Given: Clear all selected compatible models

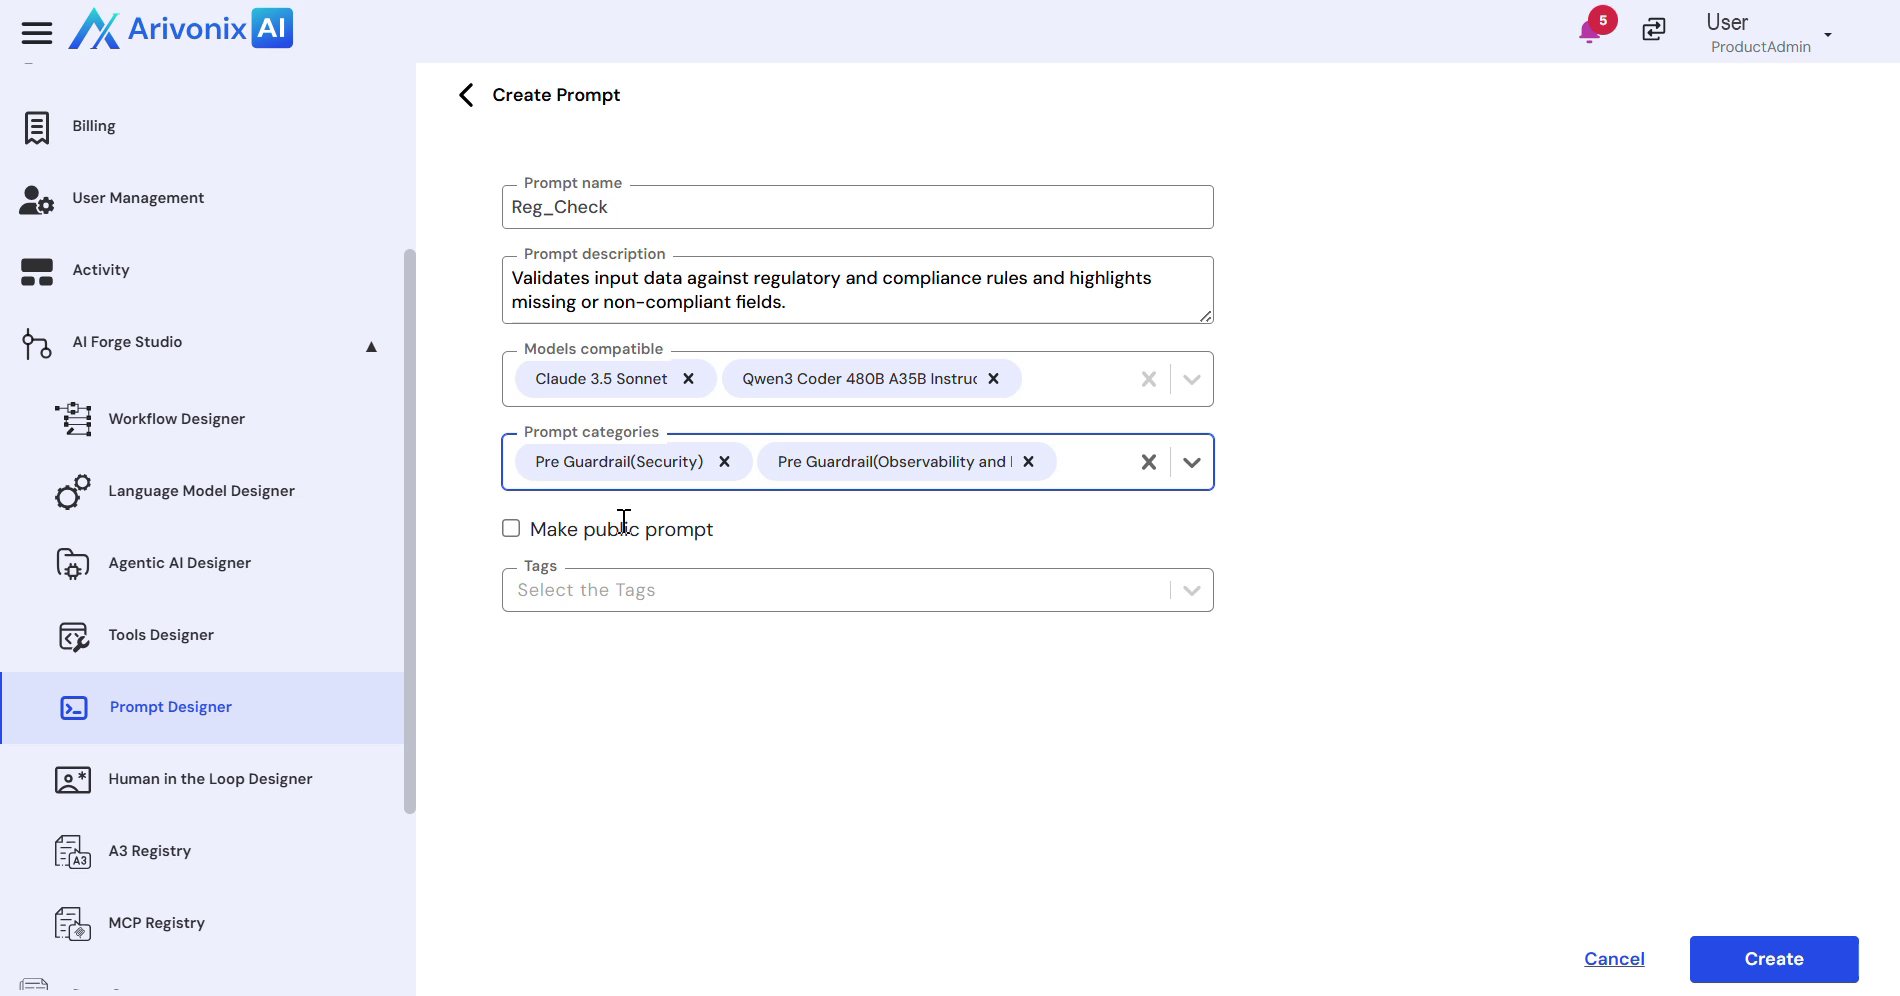Looking at the screenshot, I should click(1148, 379).
